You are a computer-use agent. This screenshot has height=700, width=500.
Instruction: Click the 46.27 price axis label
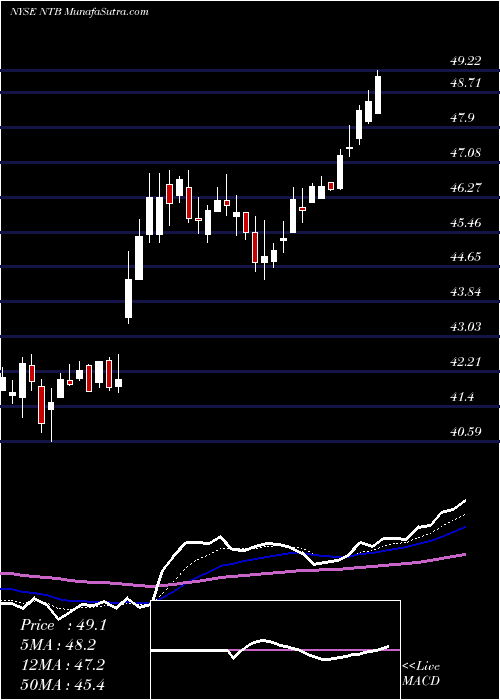point(466,188)
